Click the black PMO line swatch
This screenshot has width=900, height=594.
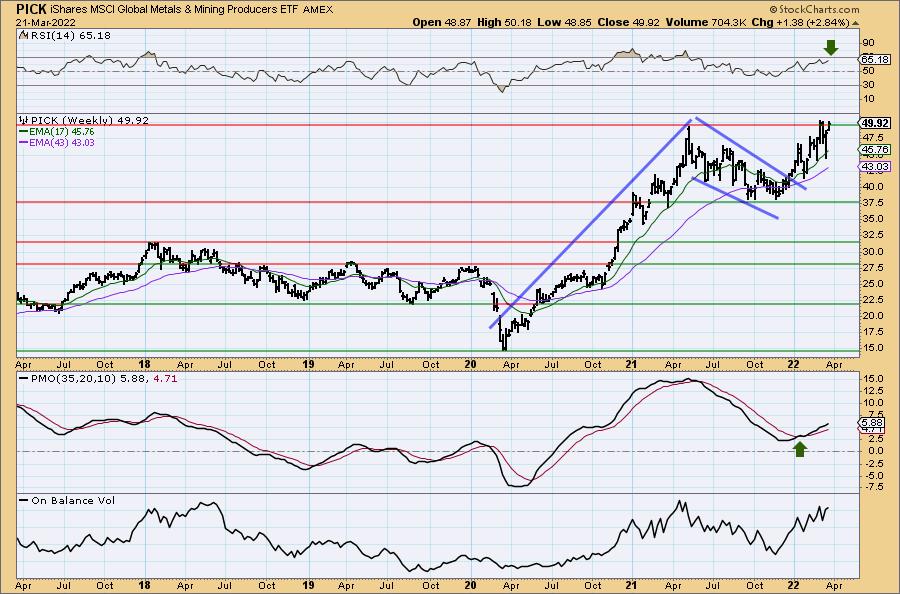[x=24, y=379]
